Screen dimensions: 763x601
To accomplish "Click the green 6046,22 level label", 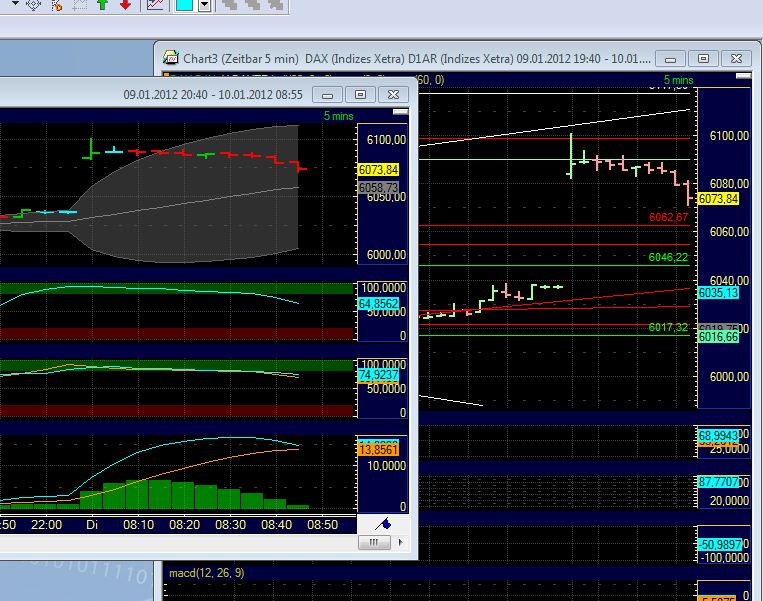I will tap(668, 257).
